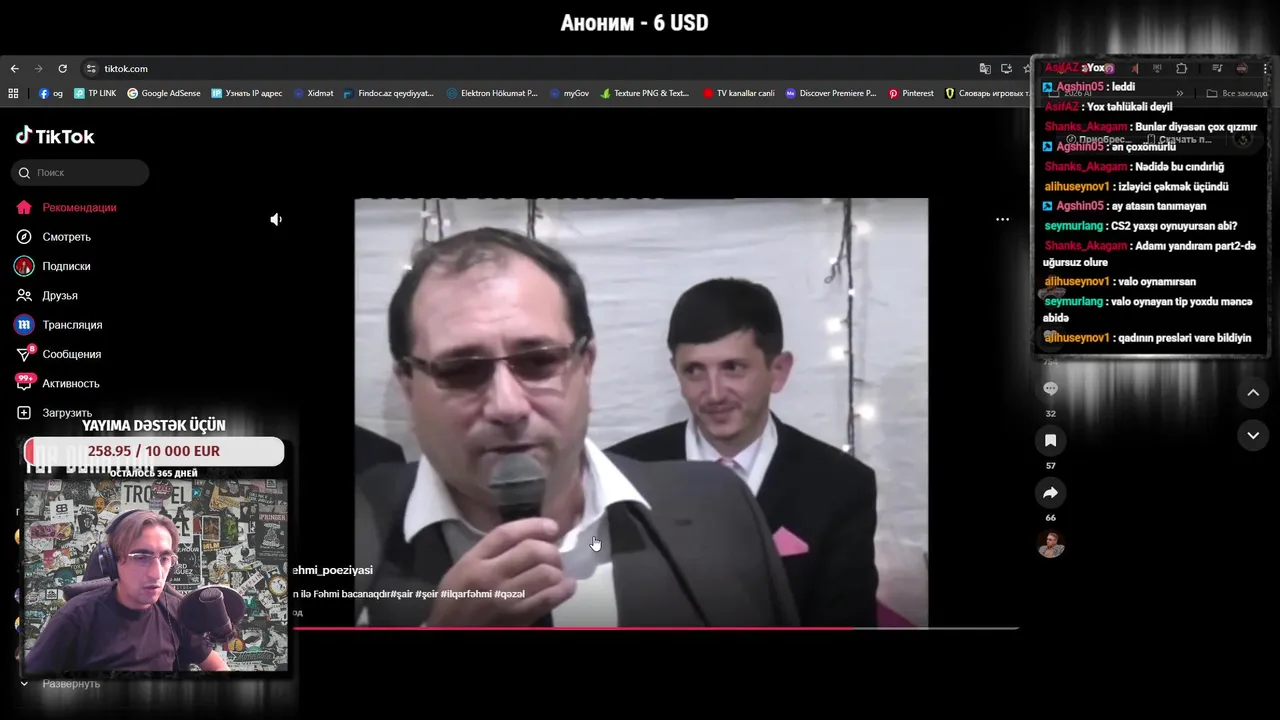Open Смотреть in TikTok sidebar

pos(66,237)
